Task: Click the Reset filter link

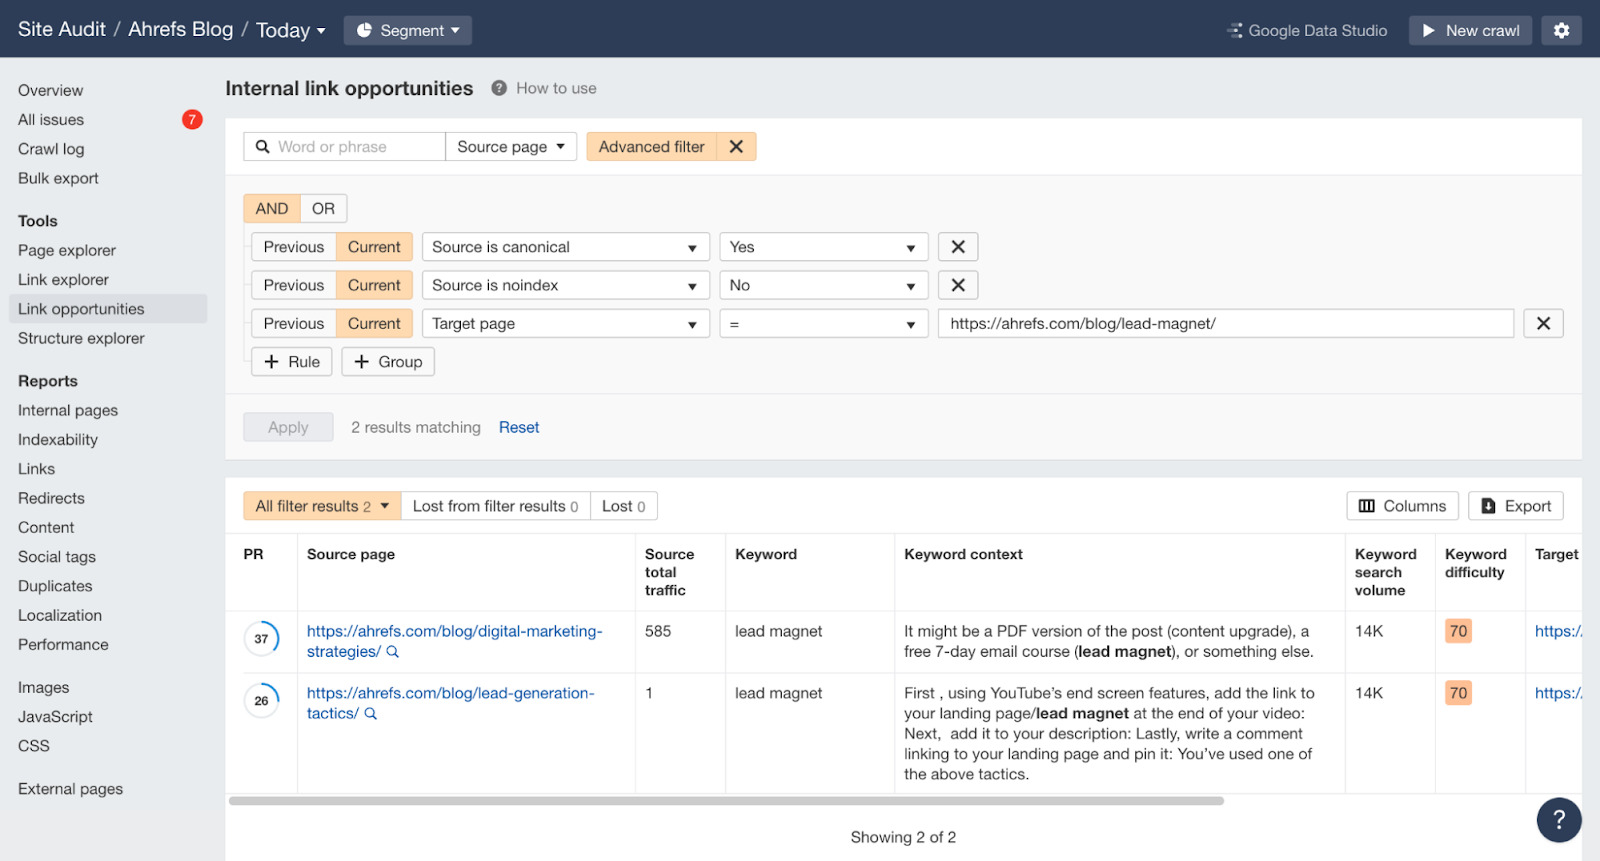Action: (518, 427)
